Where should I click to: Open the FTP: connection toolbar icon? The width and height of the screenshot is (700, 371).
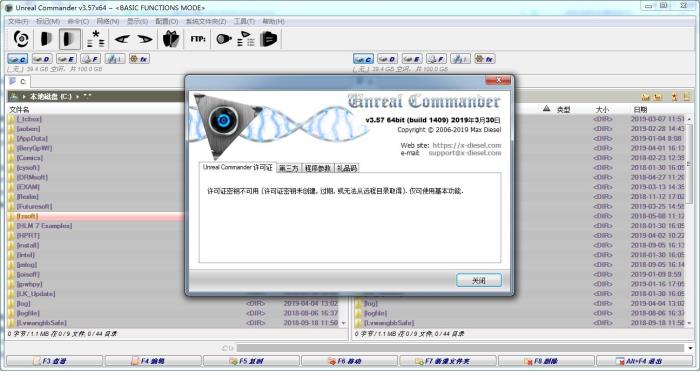(x=198, y=39)
